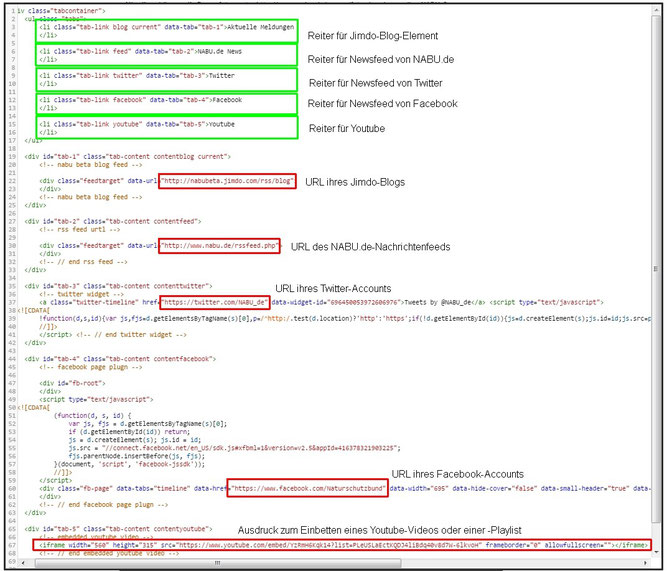Image resolution: width=667 pixels, height=571 pixels.
Task: Click the div id="tab-2" contentfeed line
Action: coord(113,221)
